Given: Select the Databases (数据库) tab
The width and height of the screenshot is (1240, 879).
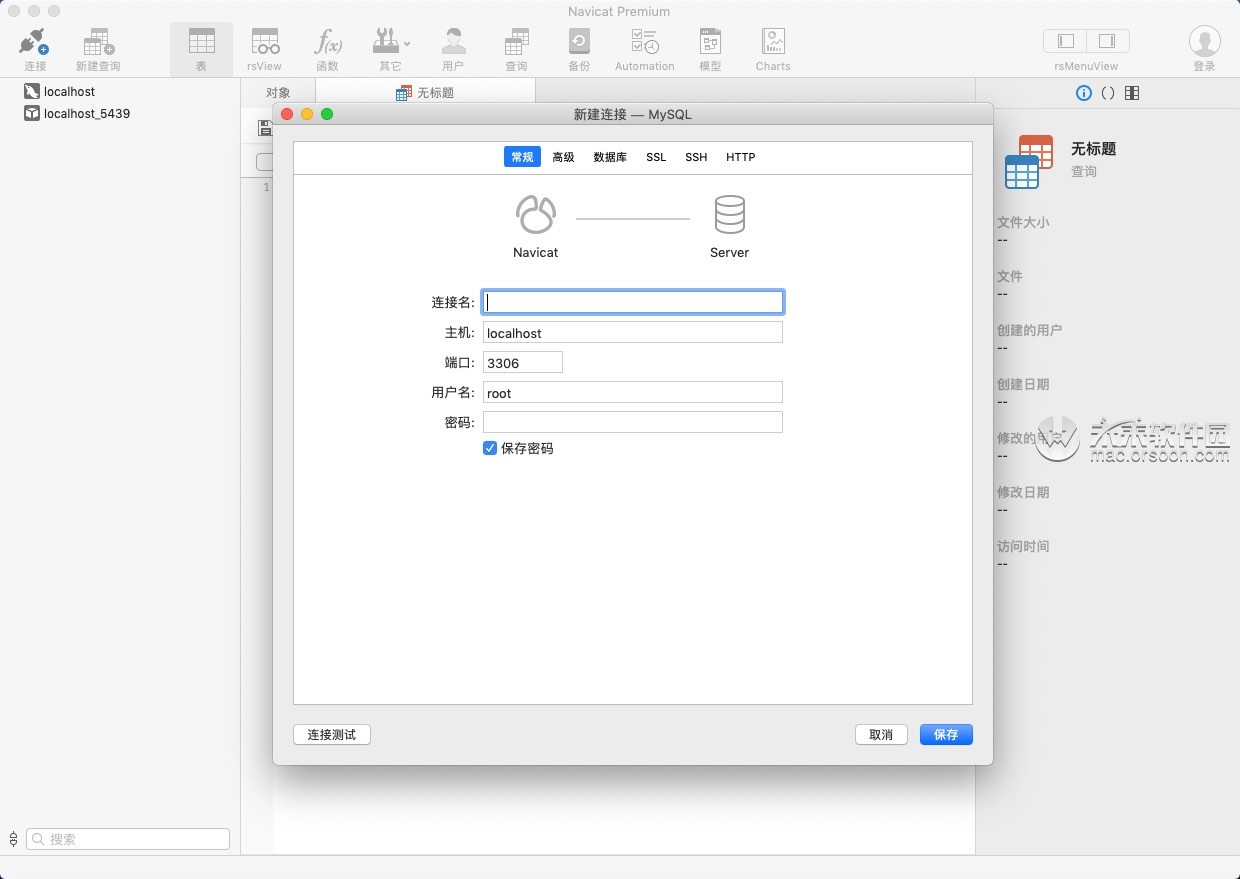Looking at the screenshot, I should point(610,157).
